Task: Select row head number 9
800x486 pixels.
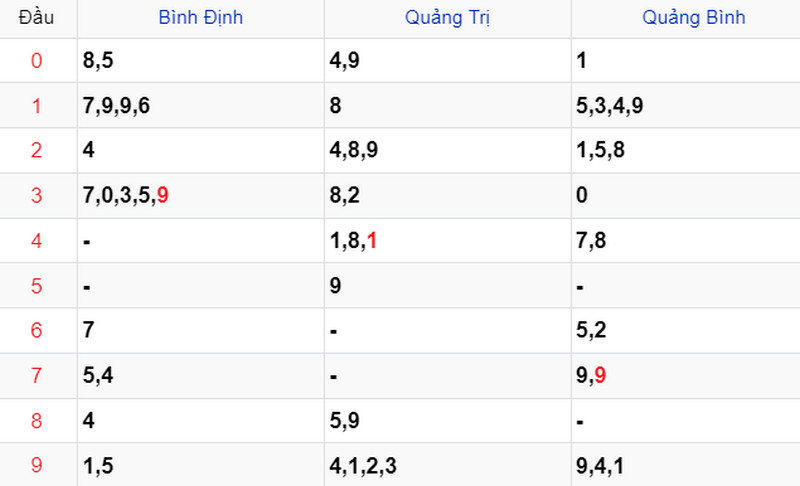Action: coord(36,465)
